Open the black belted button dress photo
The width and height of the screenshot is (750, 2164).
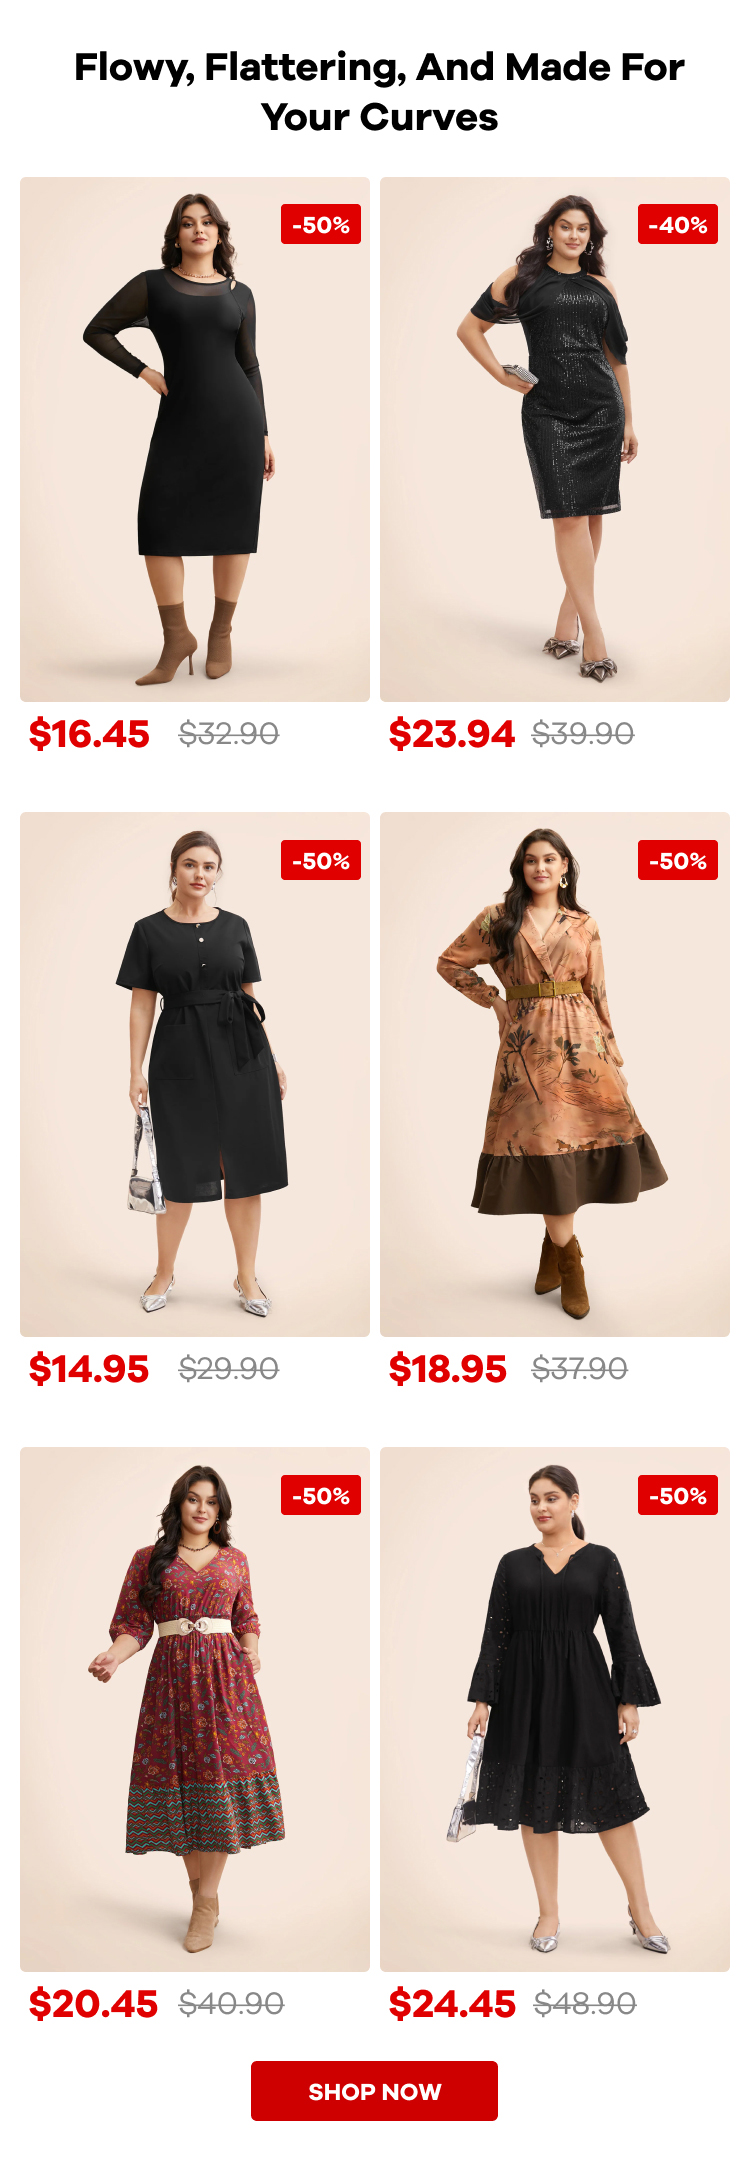(195, 1074)
